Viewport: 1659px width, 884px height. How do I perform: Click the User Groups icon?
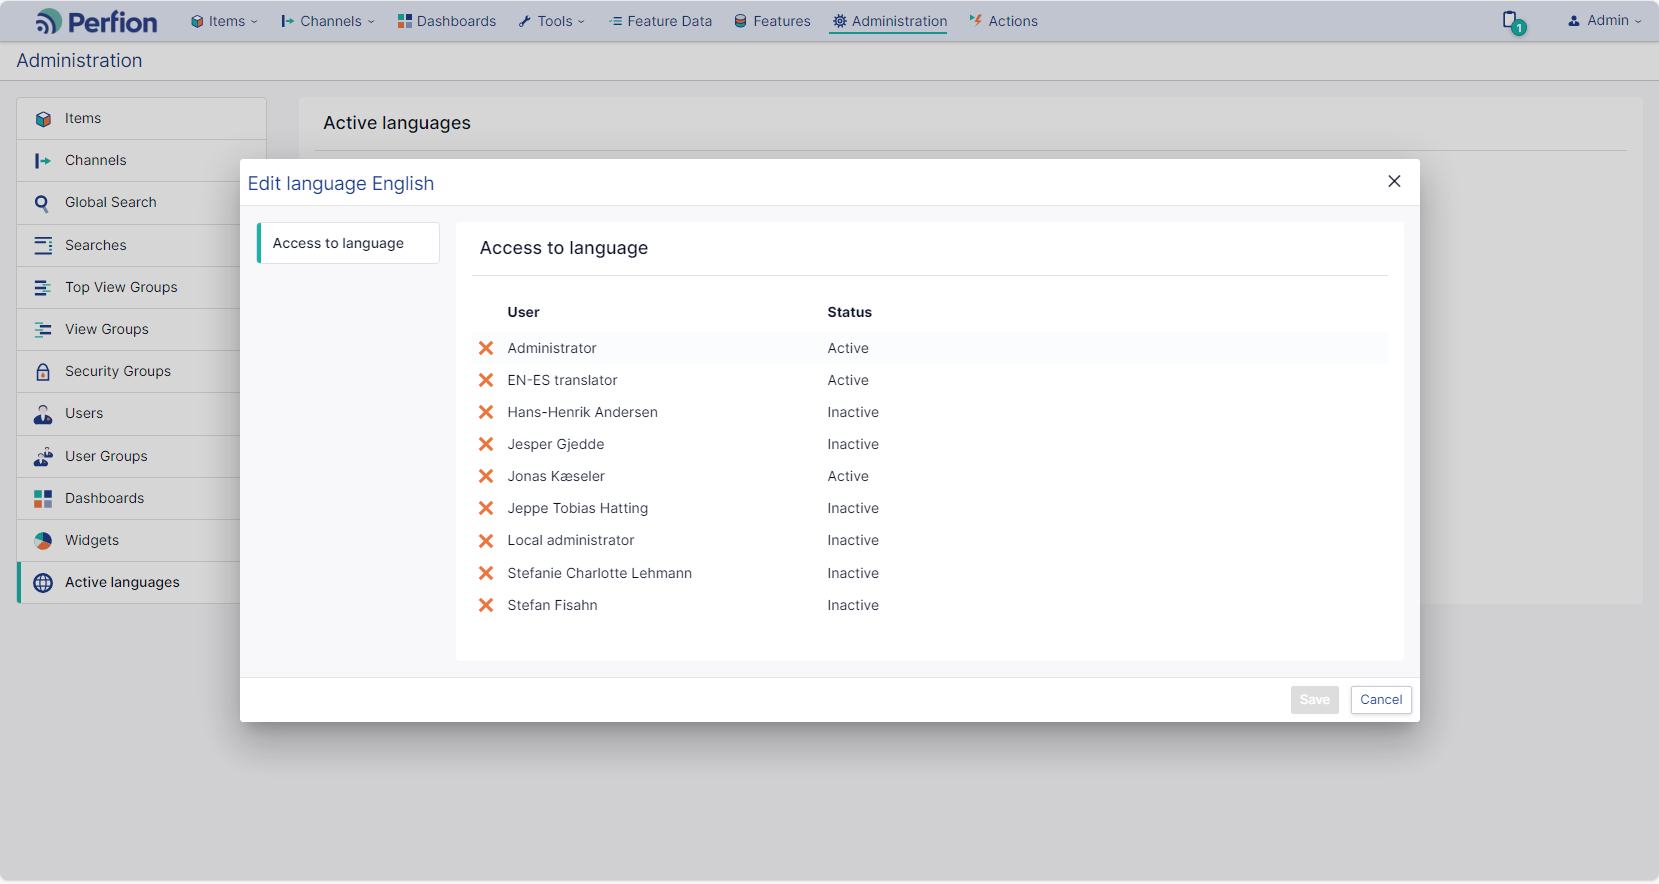pos(43,457)
